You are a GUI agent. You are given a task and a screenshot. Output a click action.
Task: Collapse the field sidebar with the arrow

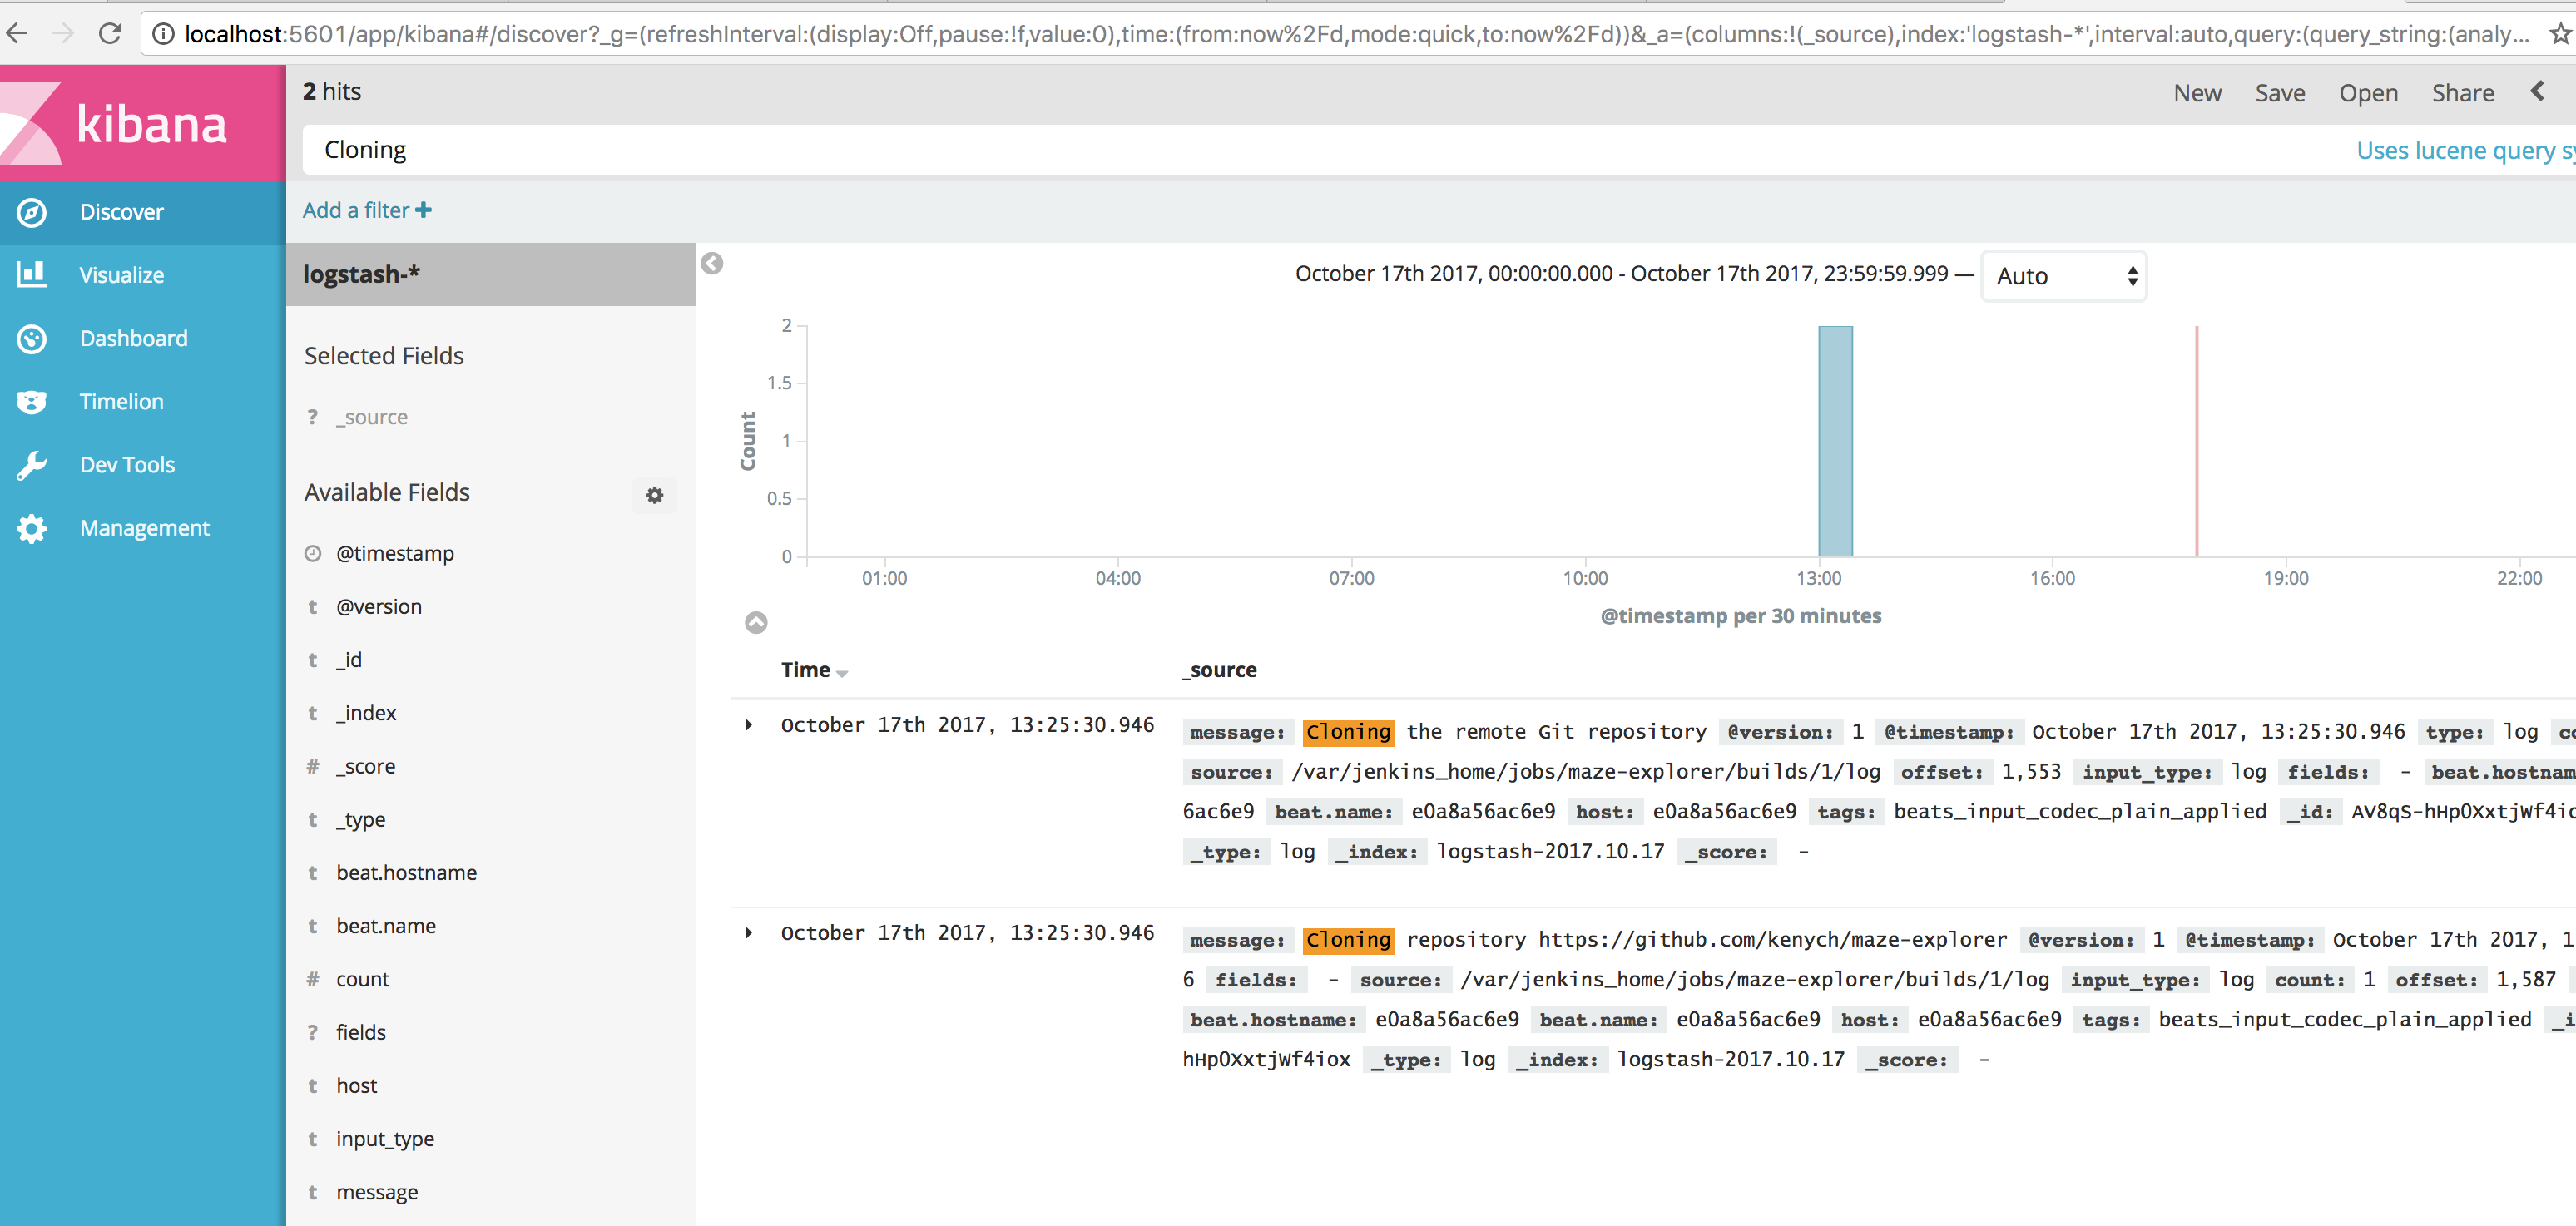tap(712, 264)
